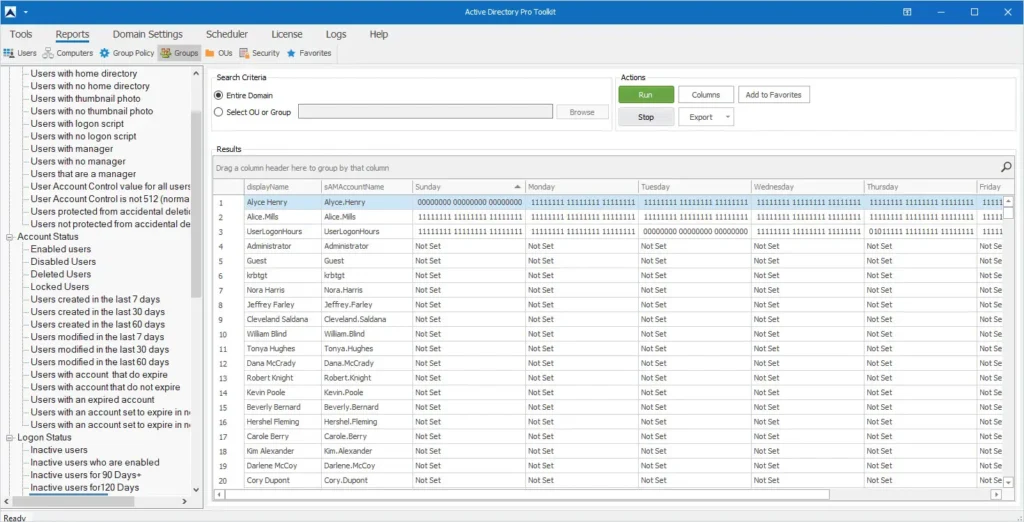
Task: Select 'Users with home directory' tree item
Action: point(84,73)
